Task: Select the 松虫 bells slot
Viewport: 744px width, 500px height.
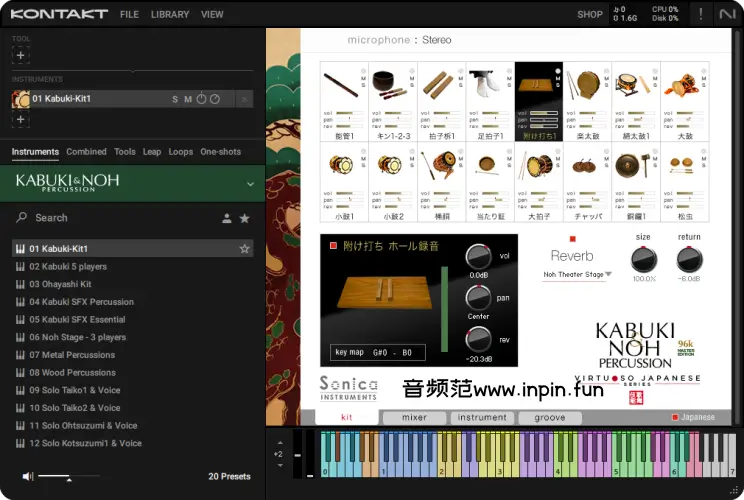Action: coord(685,182)
